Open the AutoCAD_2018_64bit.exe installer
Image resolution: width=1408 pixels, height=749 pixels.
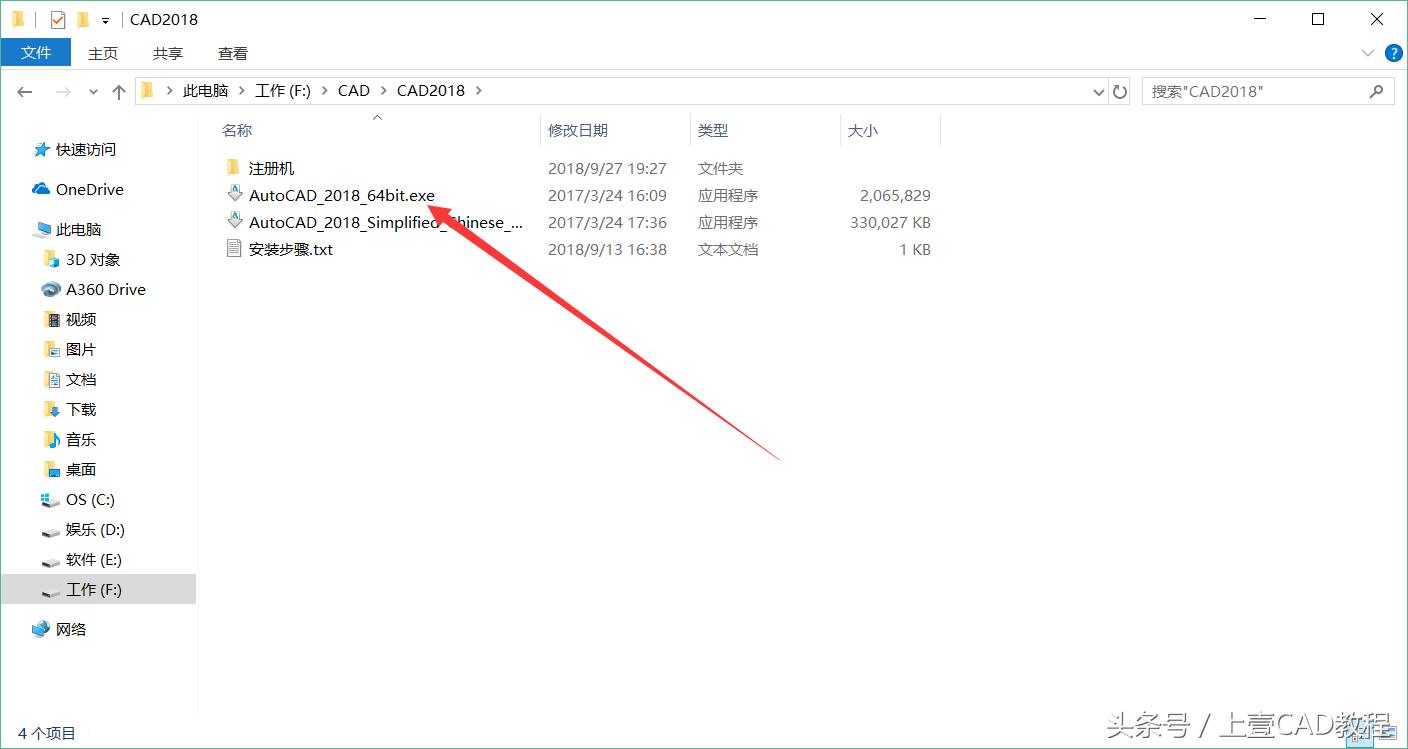pos(342,195)
